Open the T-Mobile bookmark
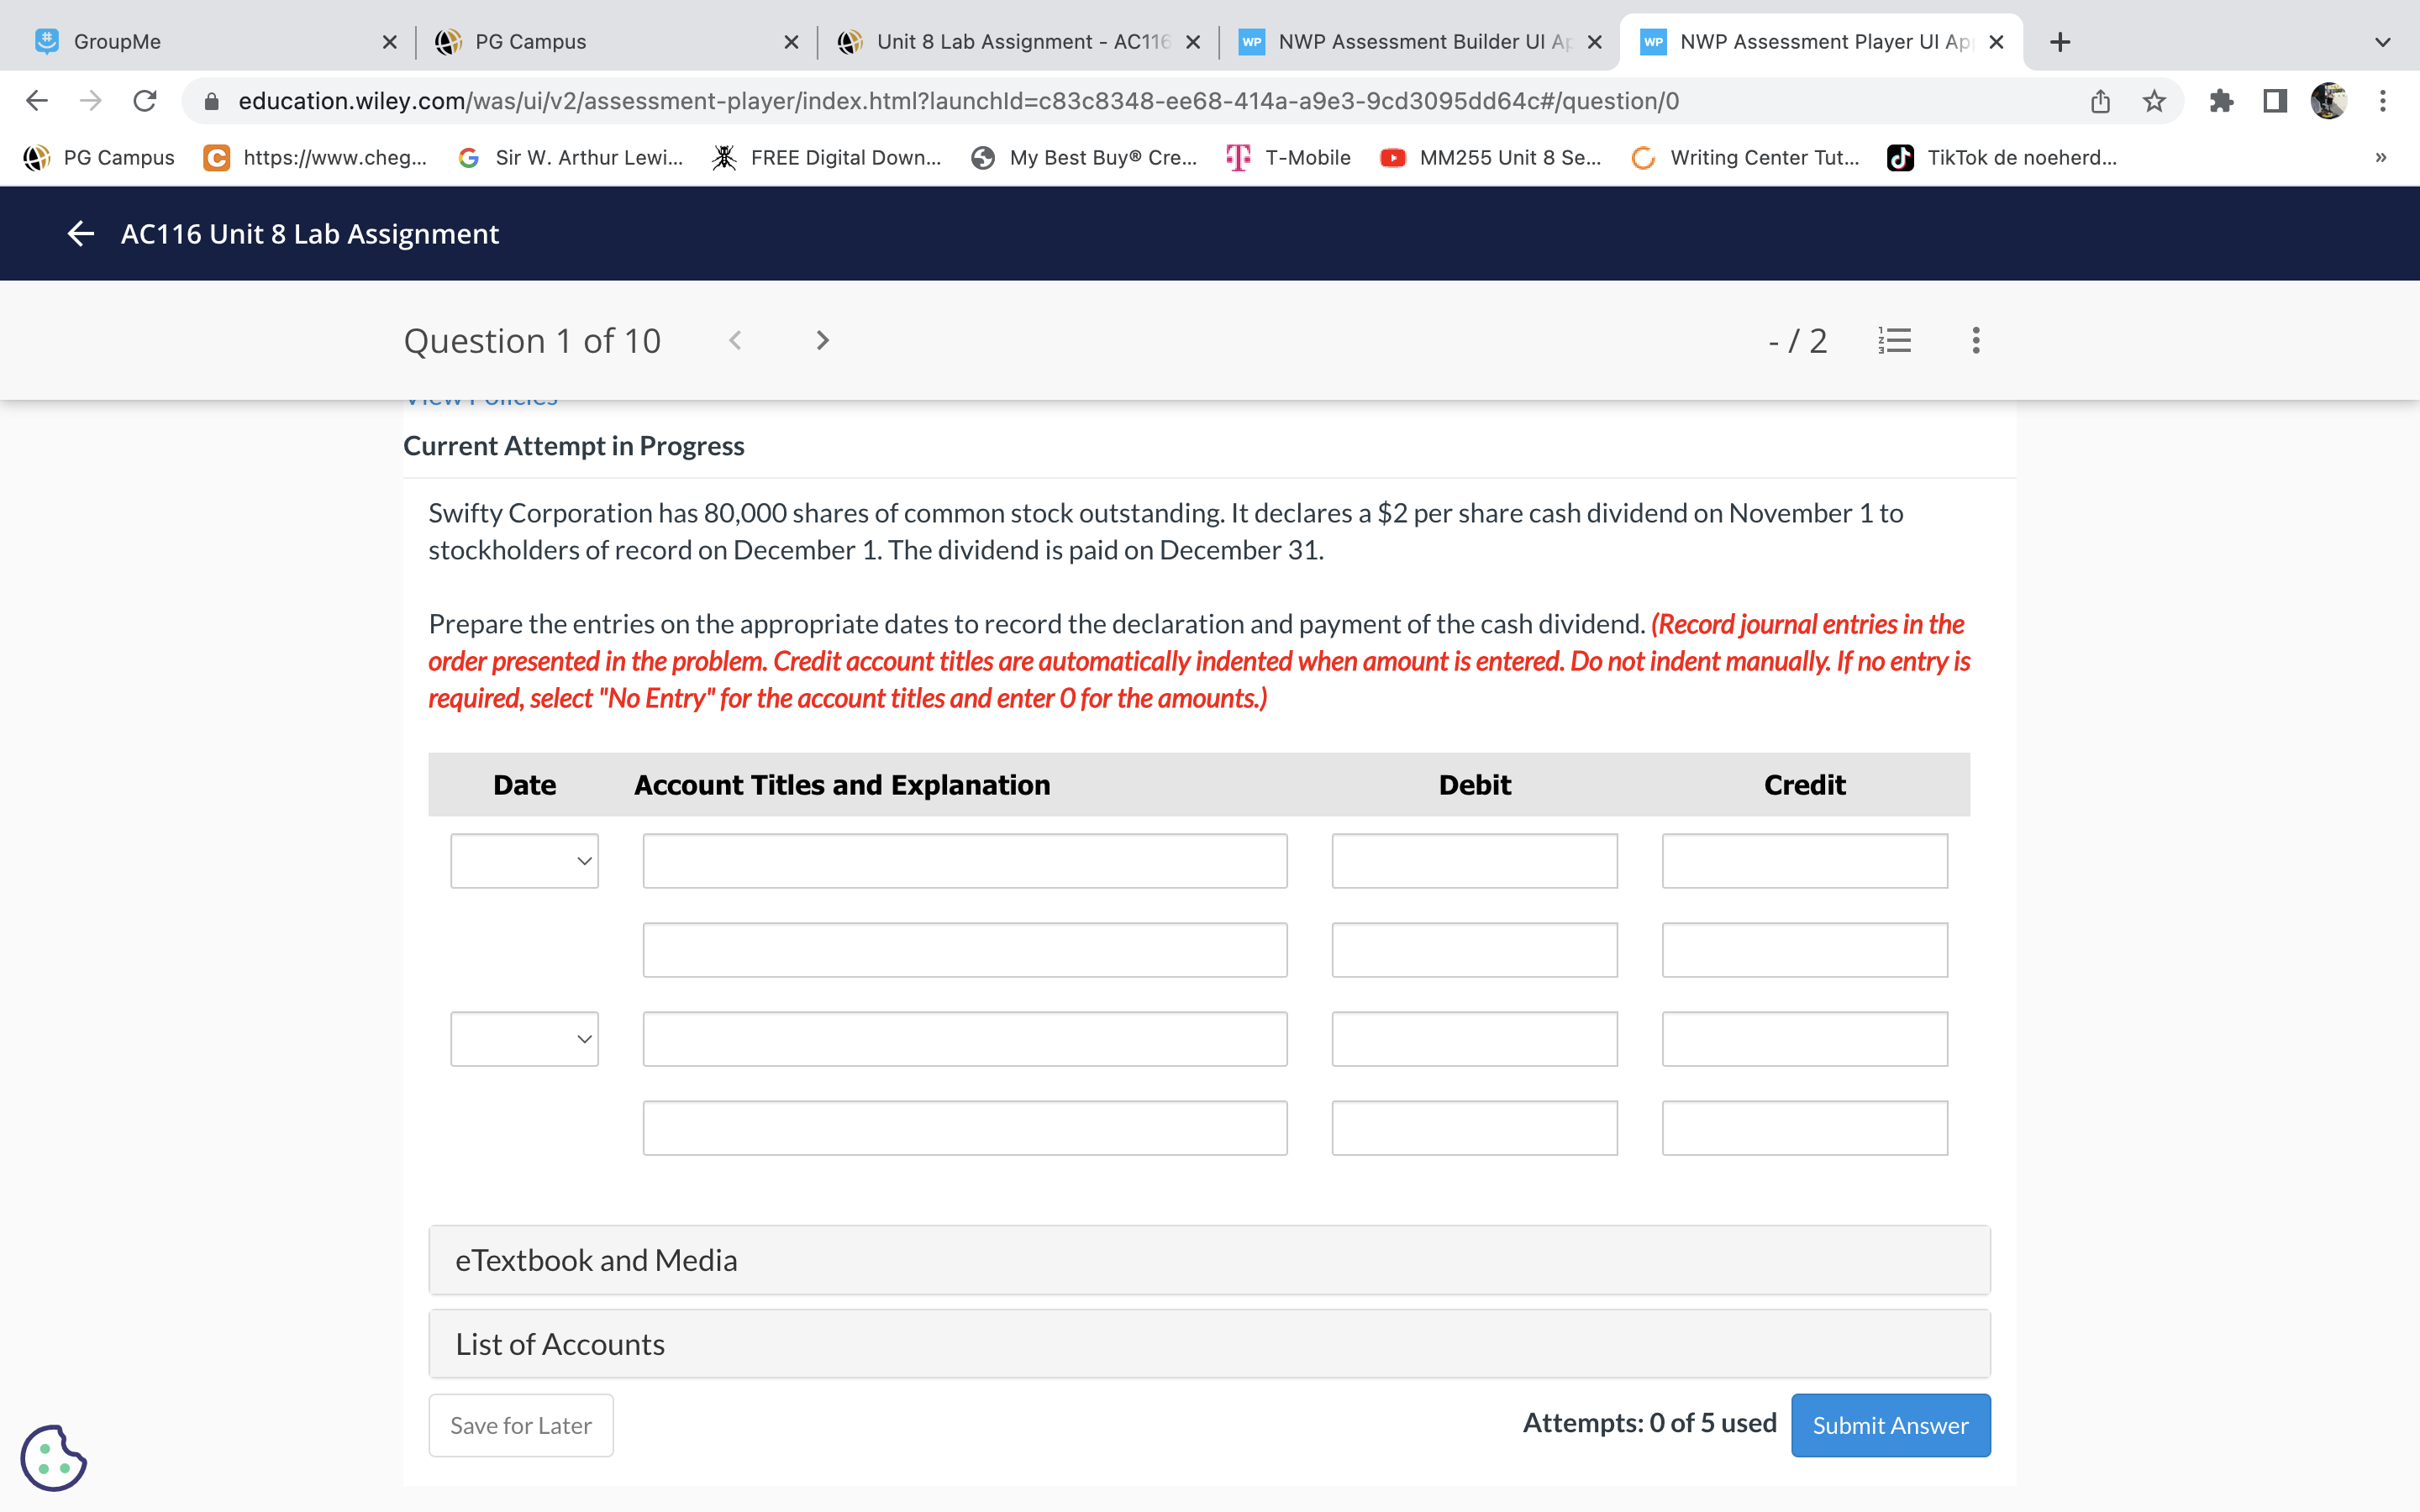This screenshot has width=2420, height=1512. coord(1288,157)
